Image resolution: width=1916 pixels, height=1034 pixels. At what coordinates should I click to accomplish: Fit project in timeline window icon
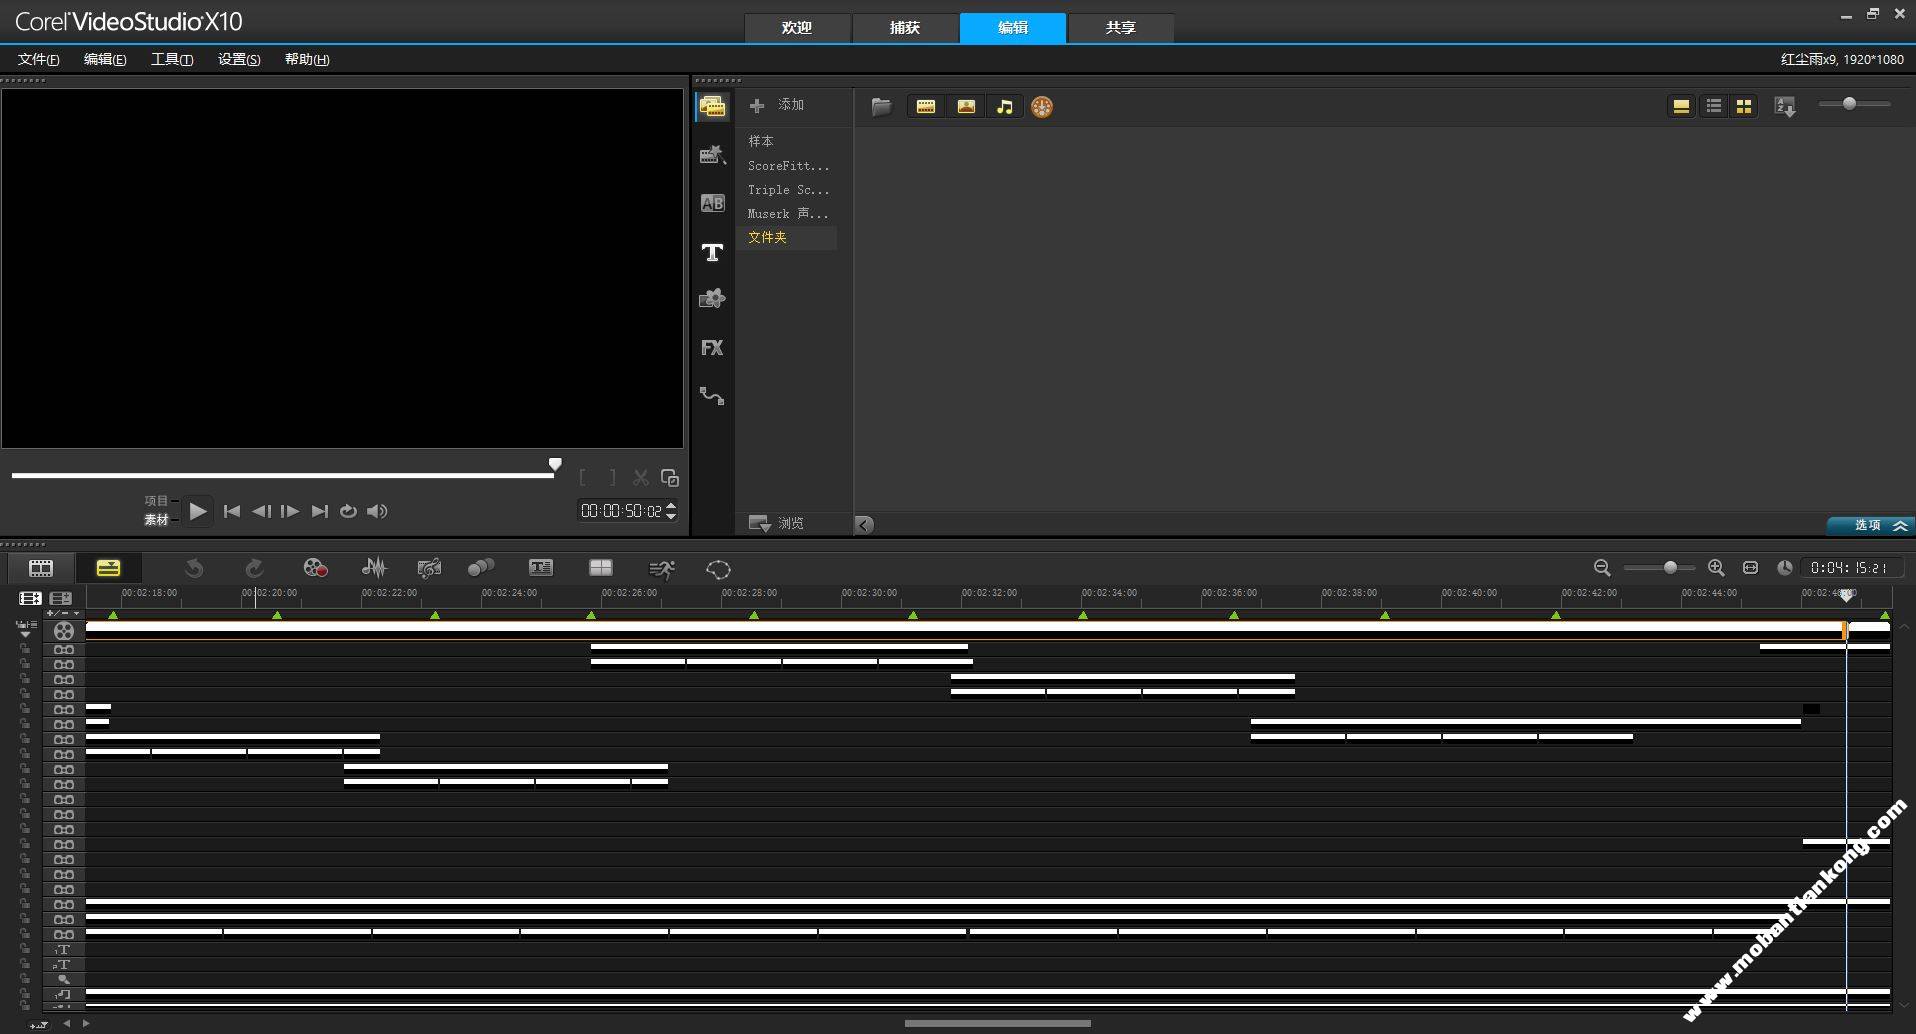(x=1750, y=568)
